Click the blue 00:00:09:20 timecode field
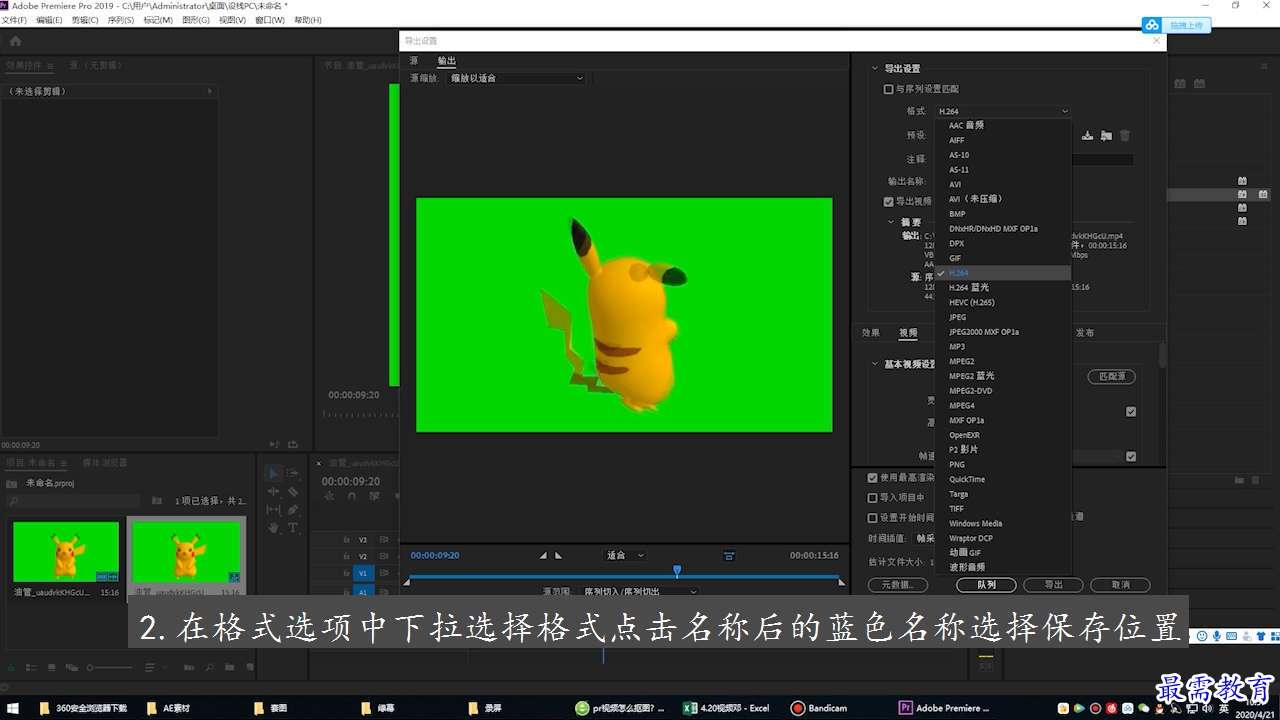Screen dimensions: 1280x720 pos(435,555)
